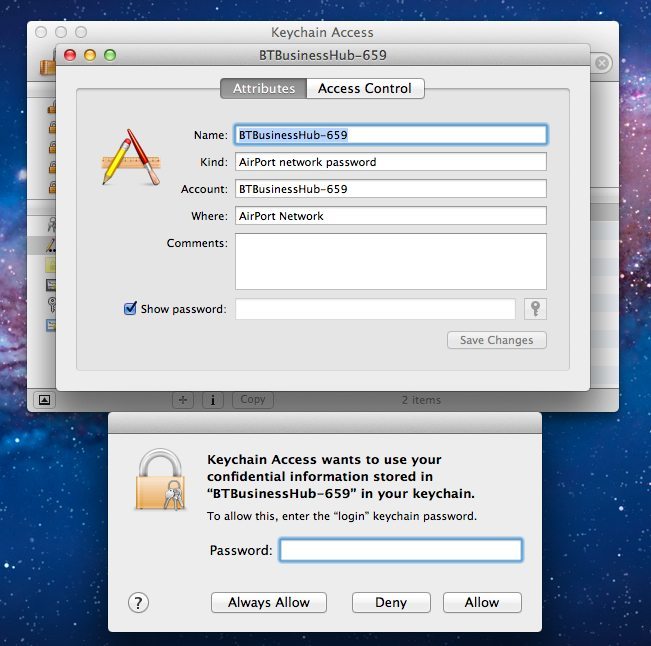
Task: Clear the search field in Keychain Access
Action: point(602,63)
